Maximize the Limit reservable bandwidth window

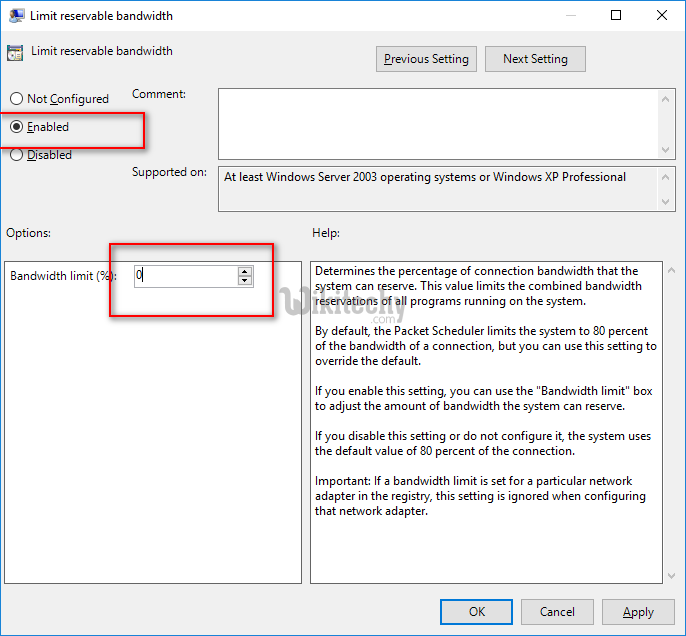[616, 15]
